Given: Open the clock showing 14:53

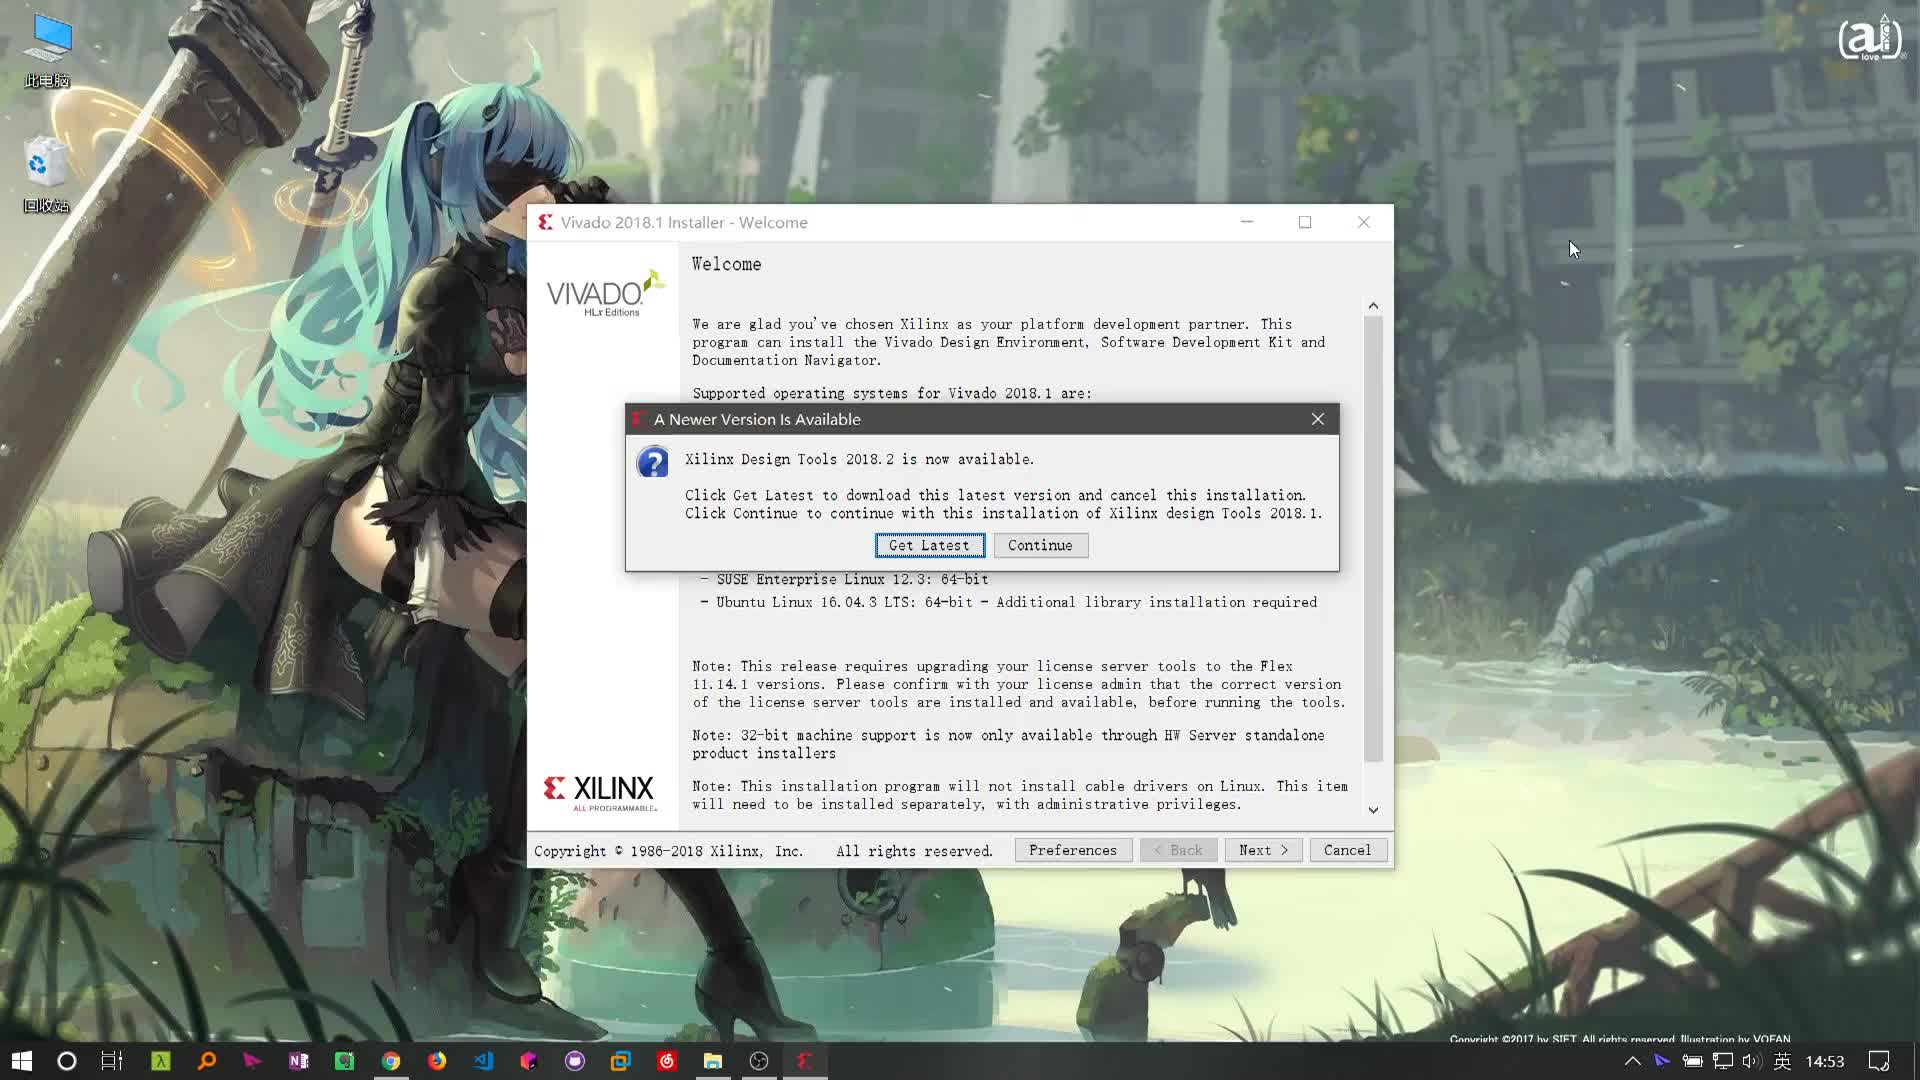Looking at the screenshot, I should pyautogui.click(x=1825, y=1061).
